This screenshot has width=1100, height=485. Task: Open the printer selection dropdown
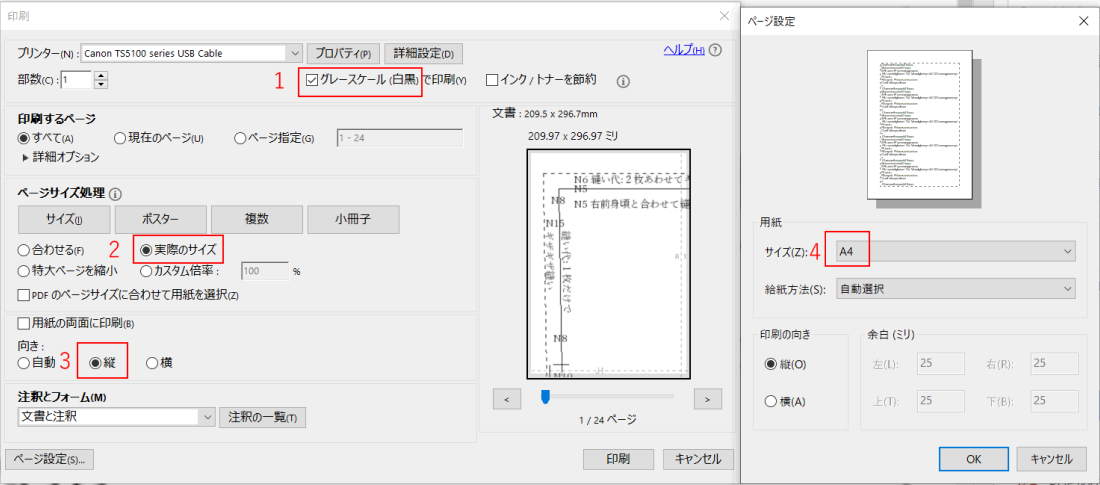pos(293,53)
